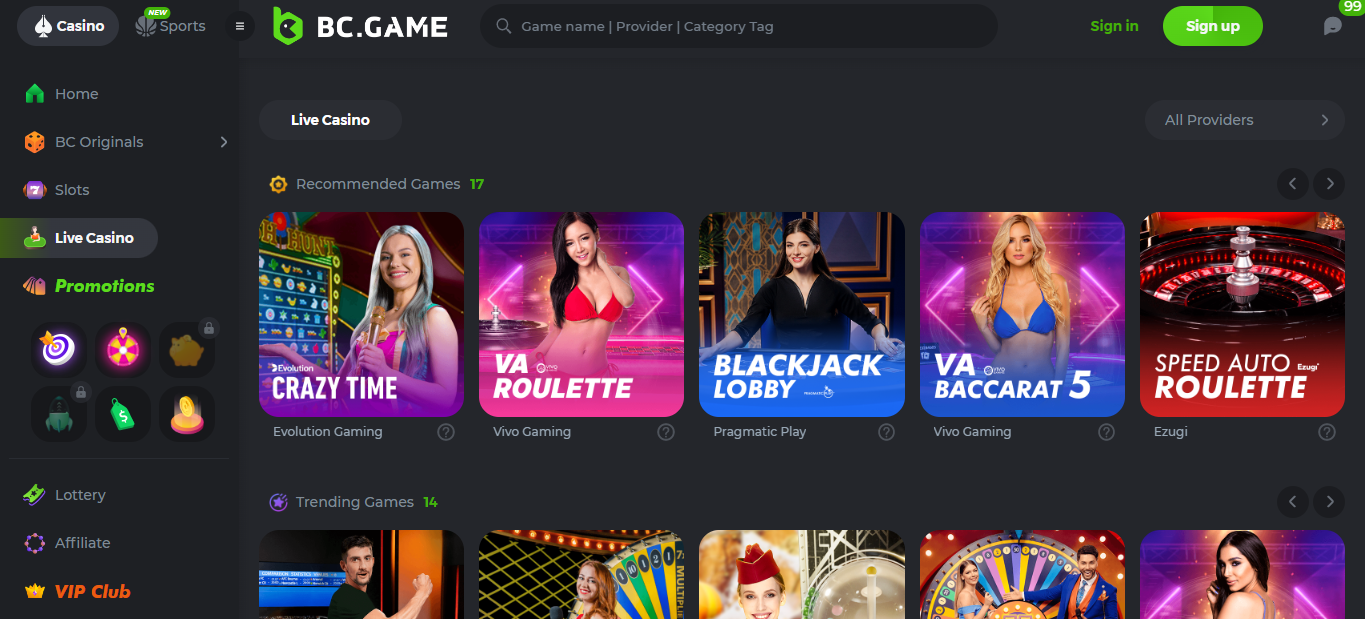Go to previous Trending Games using left arrow
Viewport: 1365px width, 619px height.
1292,502
